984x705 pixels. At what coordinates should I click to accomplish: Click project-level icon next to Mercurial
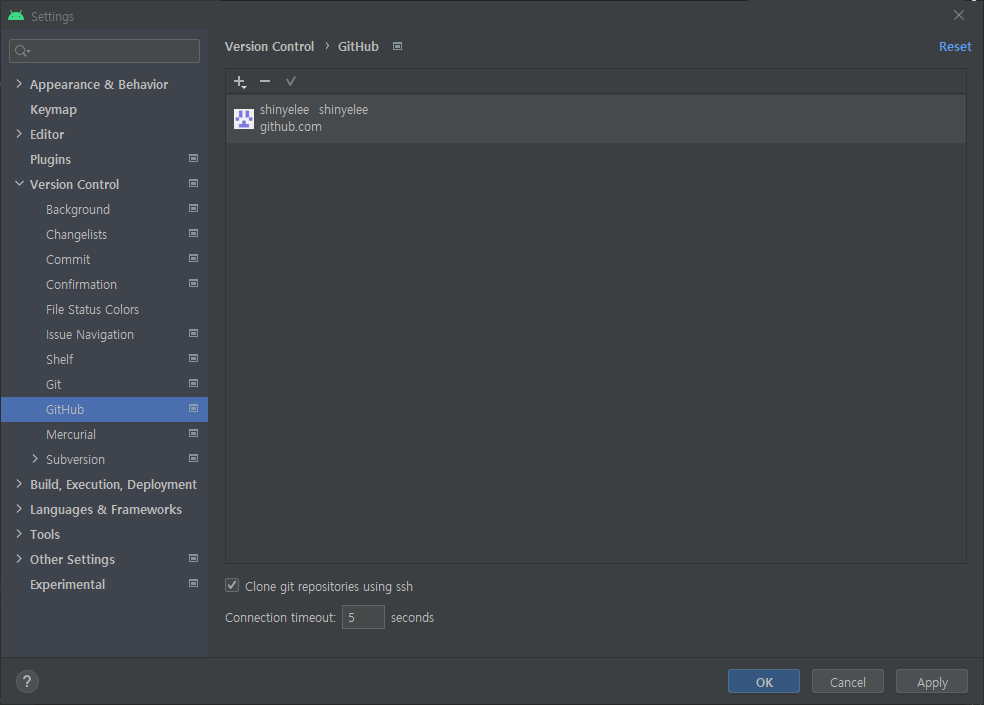pyautogui.click(x=193, y=433)
